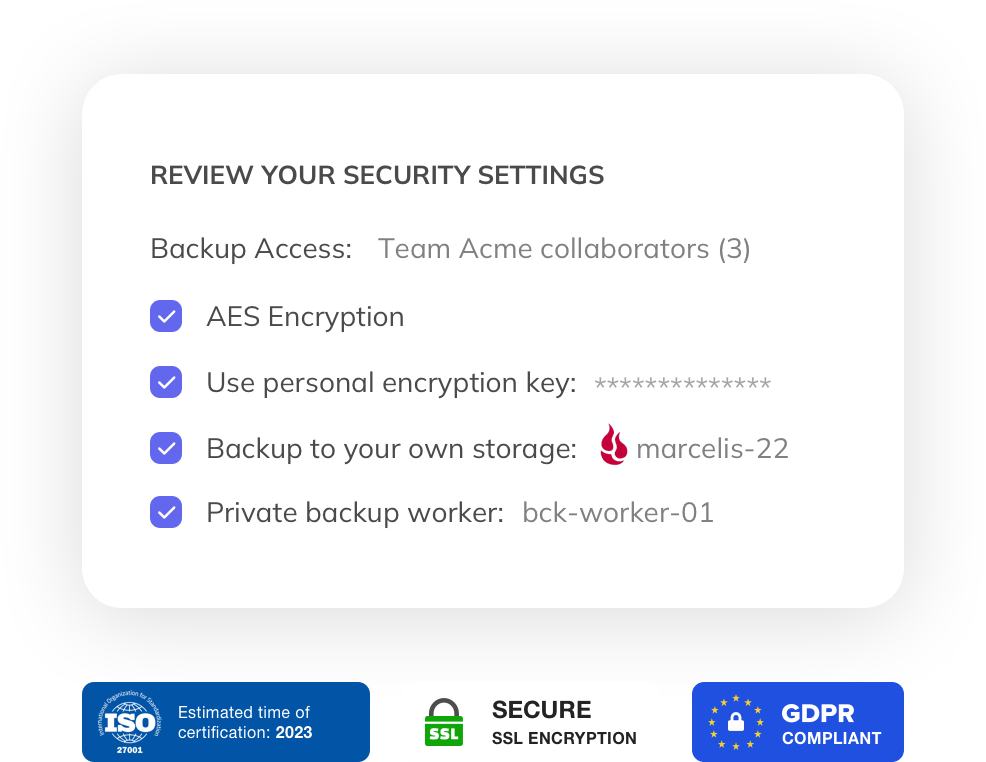Click the Use personal encryption key label

[391, 383]
